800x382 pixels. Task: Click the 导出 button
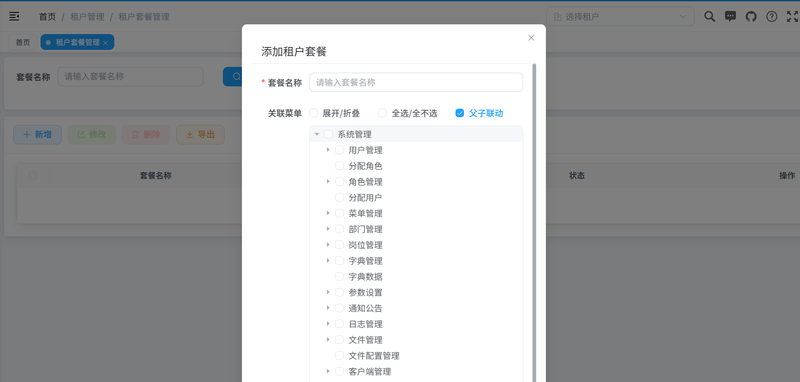[x=200, y=135]
